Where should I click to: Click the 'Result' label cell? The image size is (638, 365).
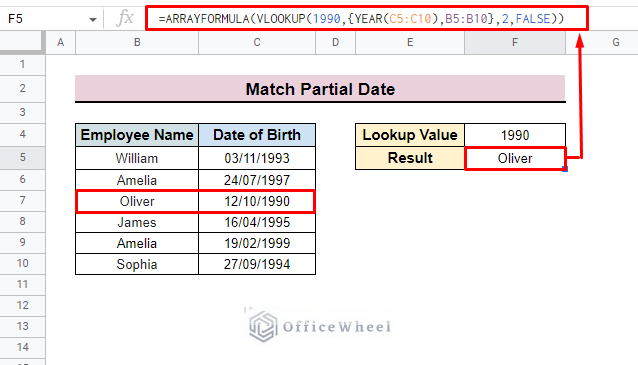click(x=410, y=158)
